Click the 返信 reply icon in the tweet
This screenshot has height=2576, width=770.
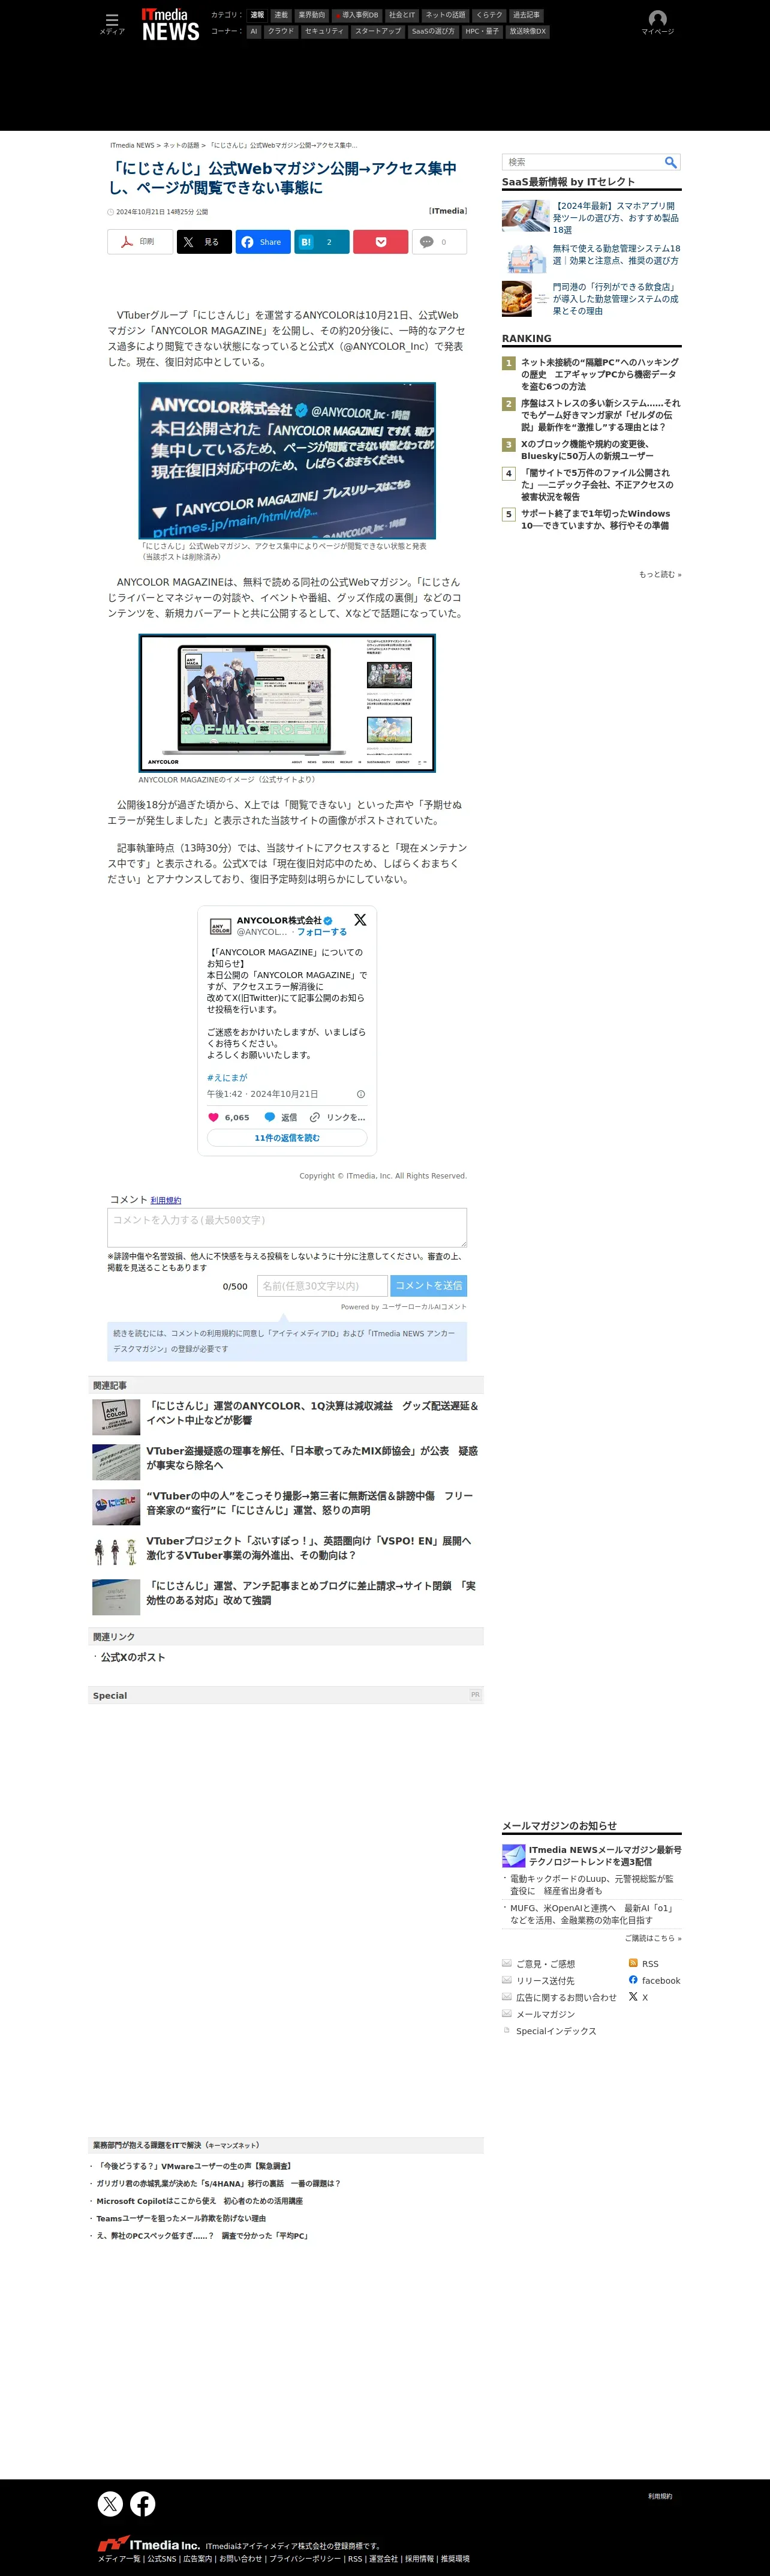270,1117
